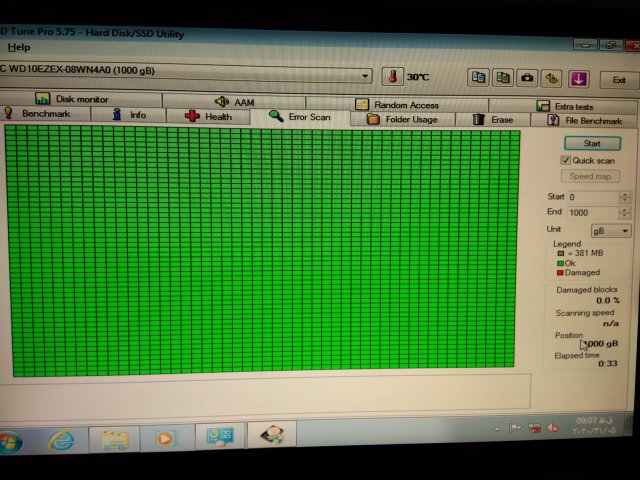
Task: Click the gray 381 MB legend swatch
Action: pos(561,253)
